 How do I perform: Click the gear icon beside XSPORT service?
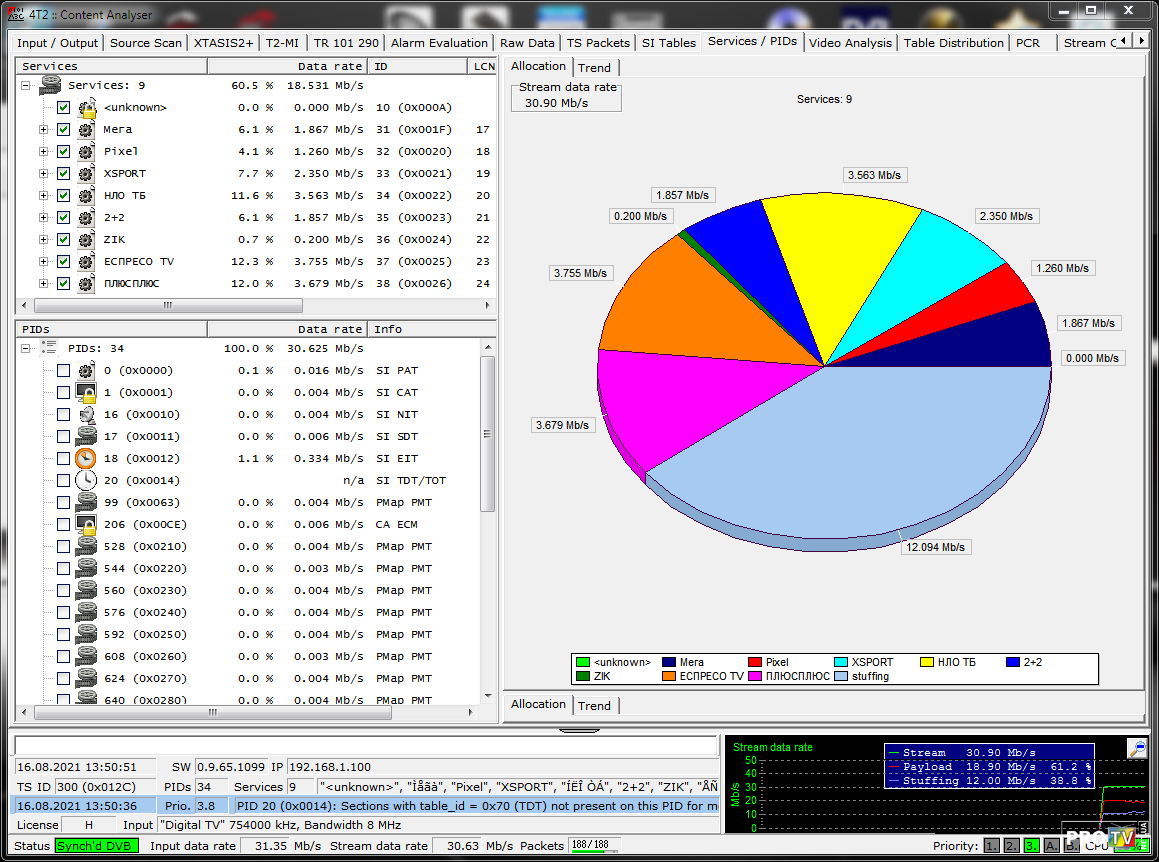[x=87, y=174]
